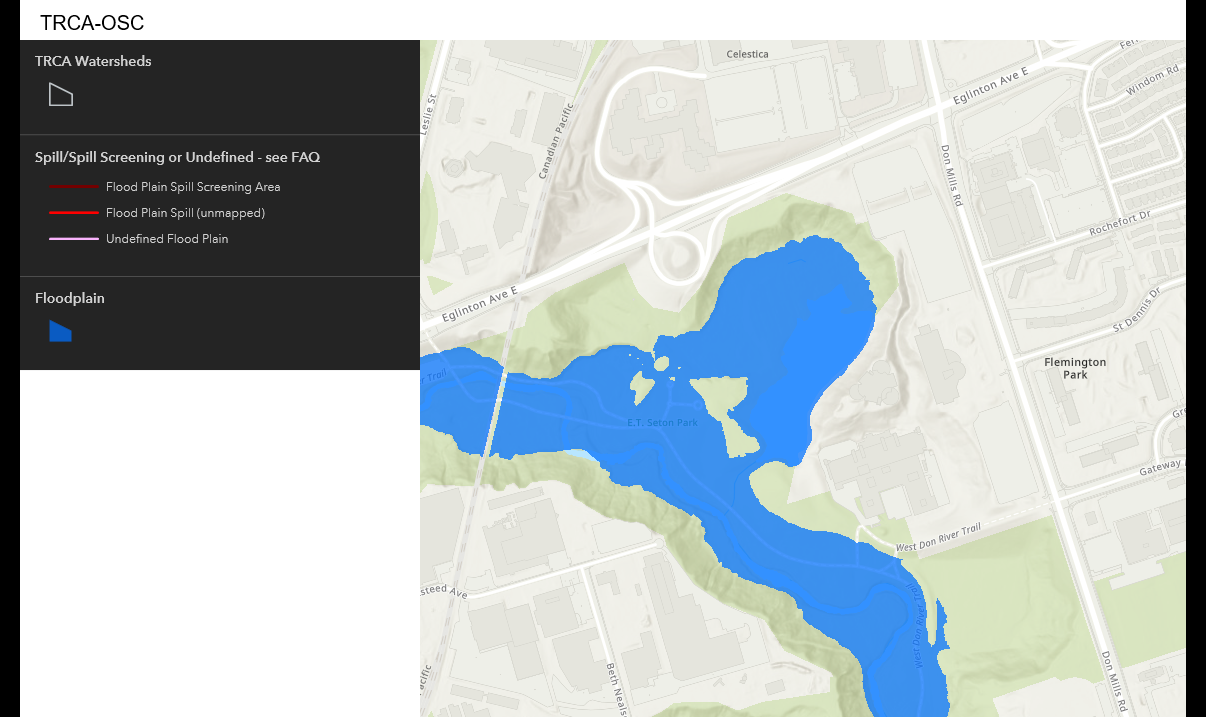The height and width of the screenshot is (717, 1206).
Task: Click the Undefined Flood Plain label
Action: 167,239
